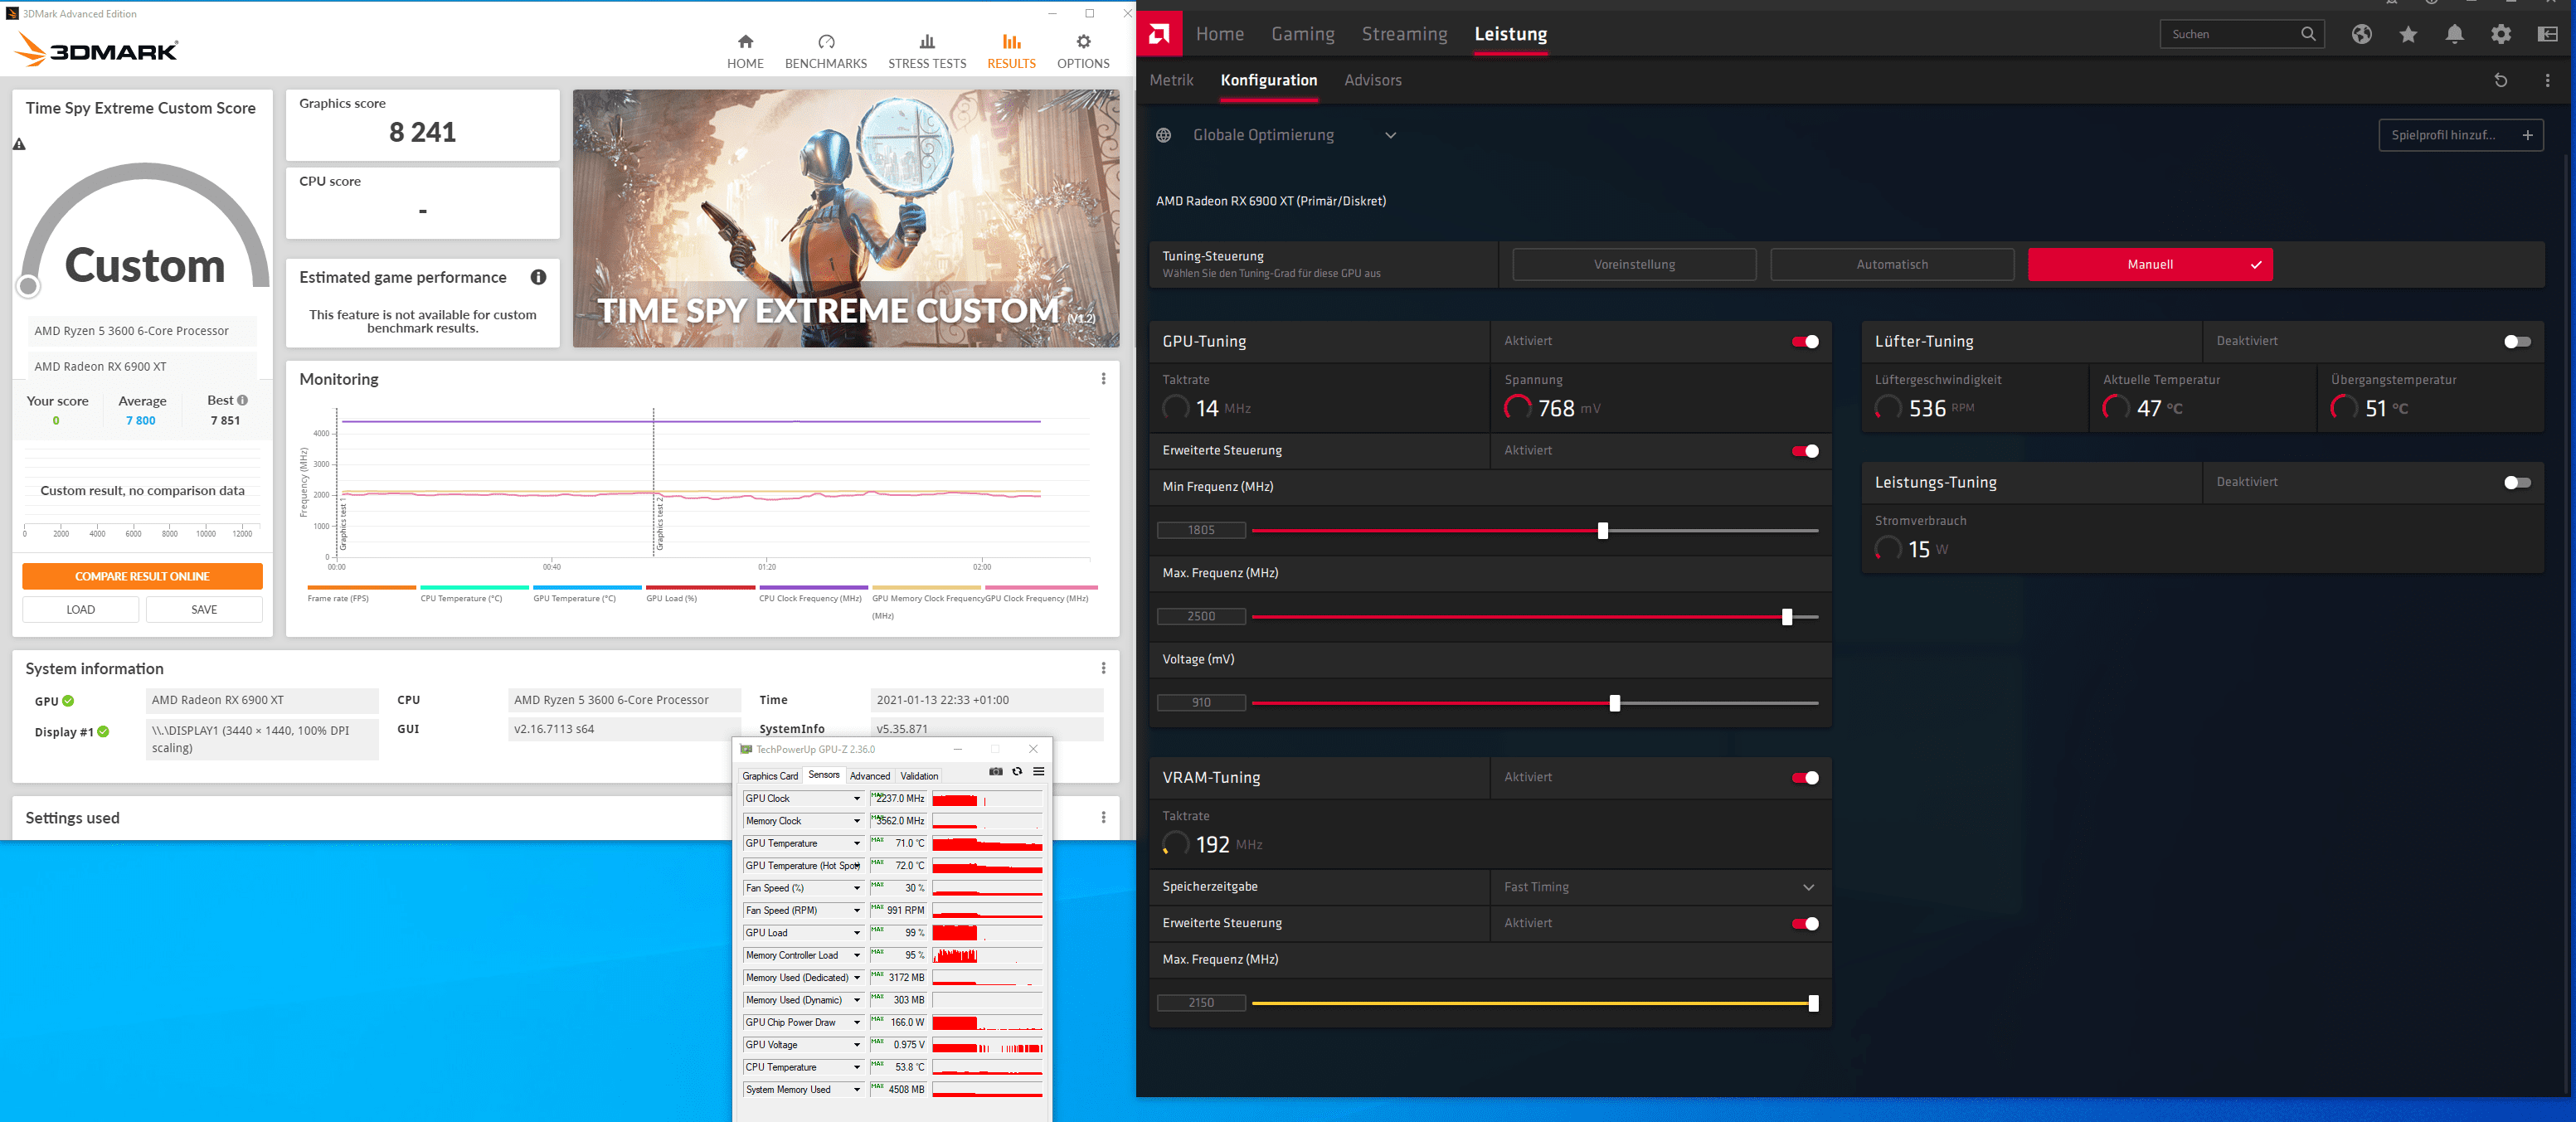
Task: Enable Leistungs-Tuning switch
Action: 2517,483
